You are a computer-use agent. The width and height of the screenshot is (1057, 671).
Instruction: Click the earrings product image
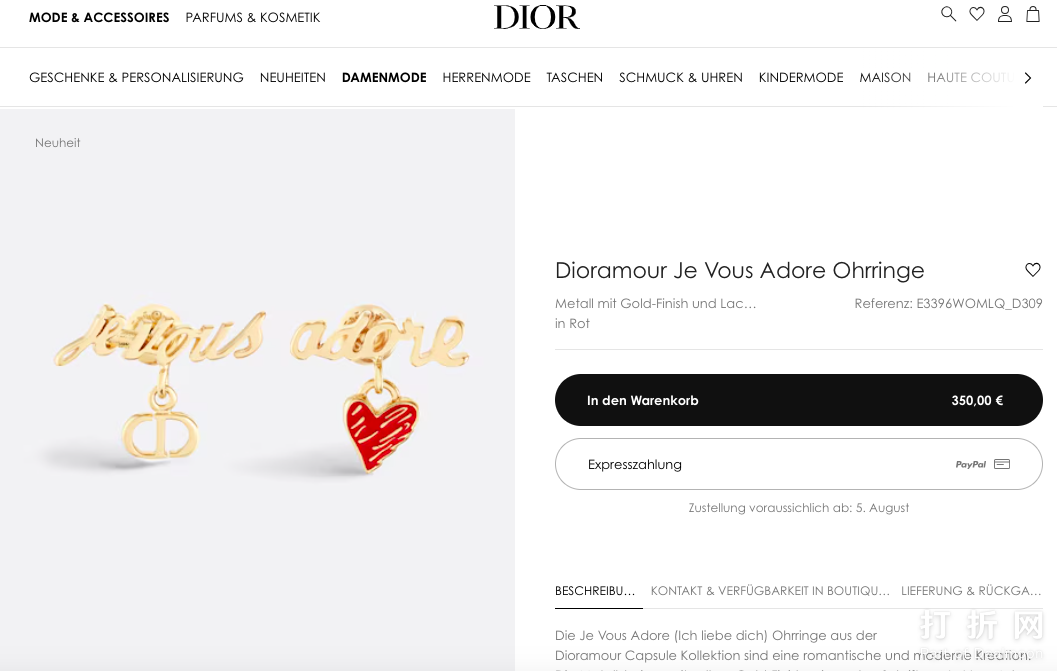click(x=258, y=390)
